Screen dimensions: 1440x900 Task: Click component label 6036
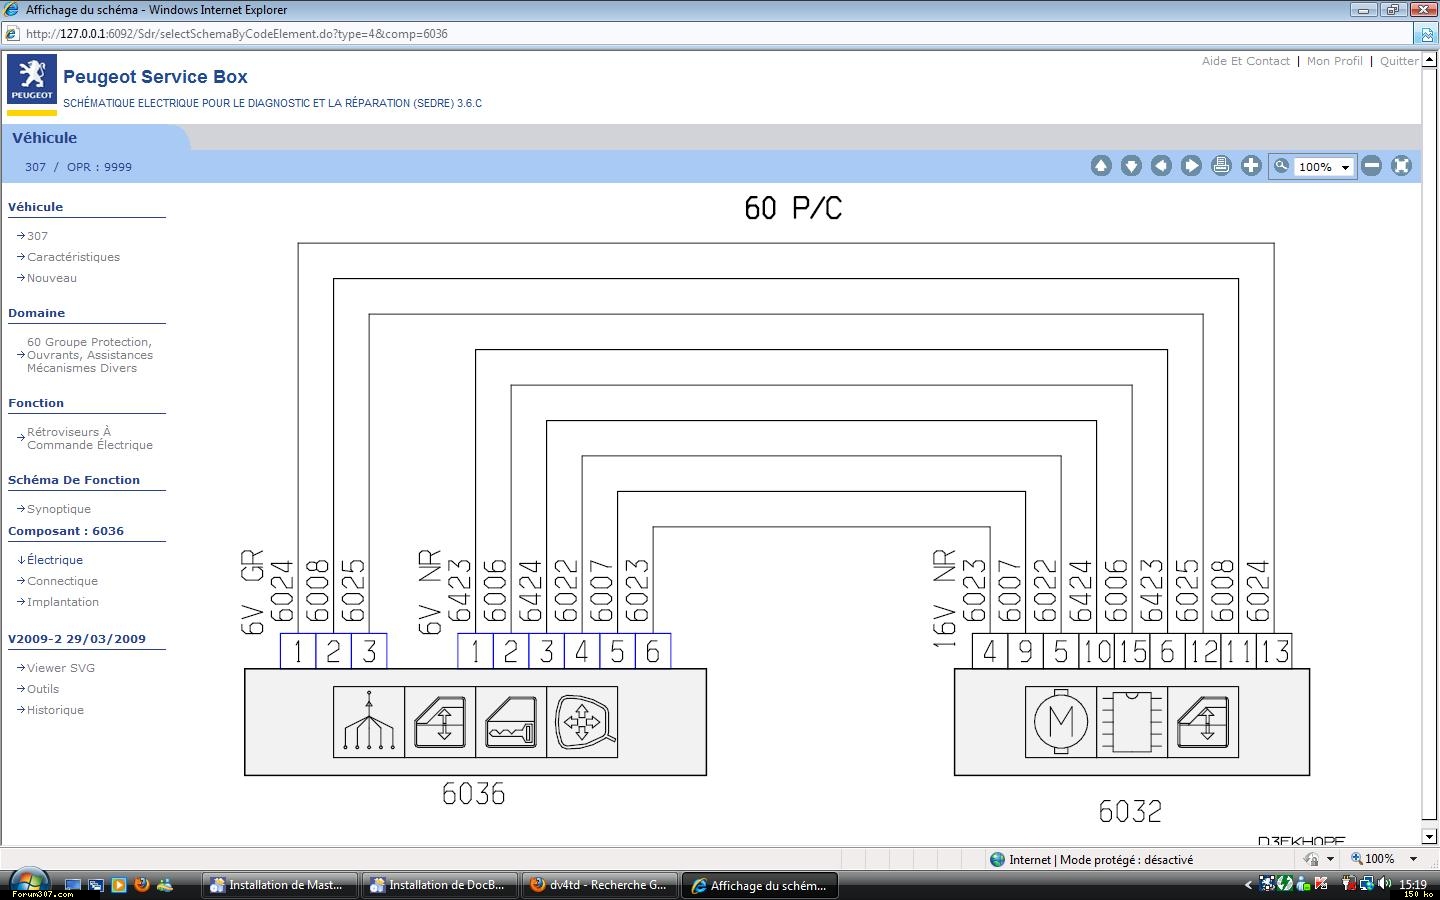[x=474, y=794]
